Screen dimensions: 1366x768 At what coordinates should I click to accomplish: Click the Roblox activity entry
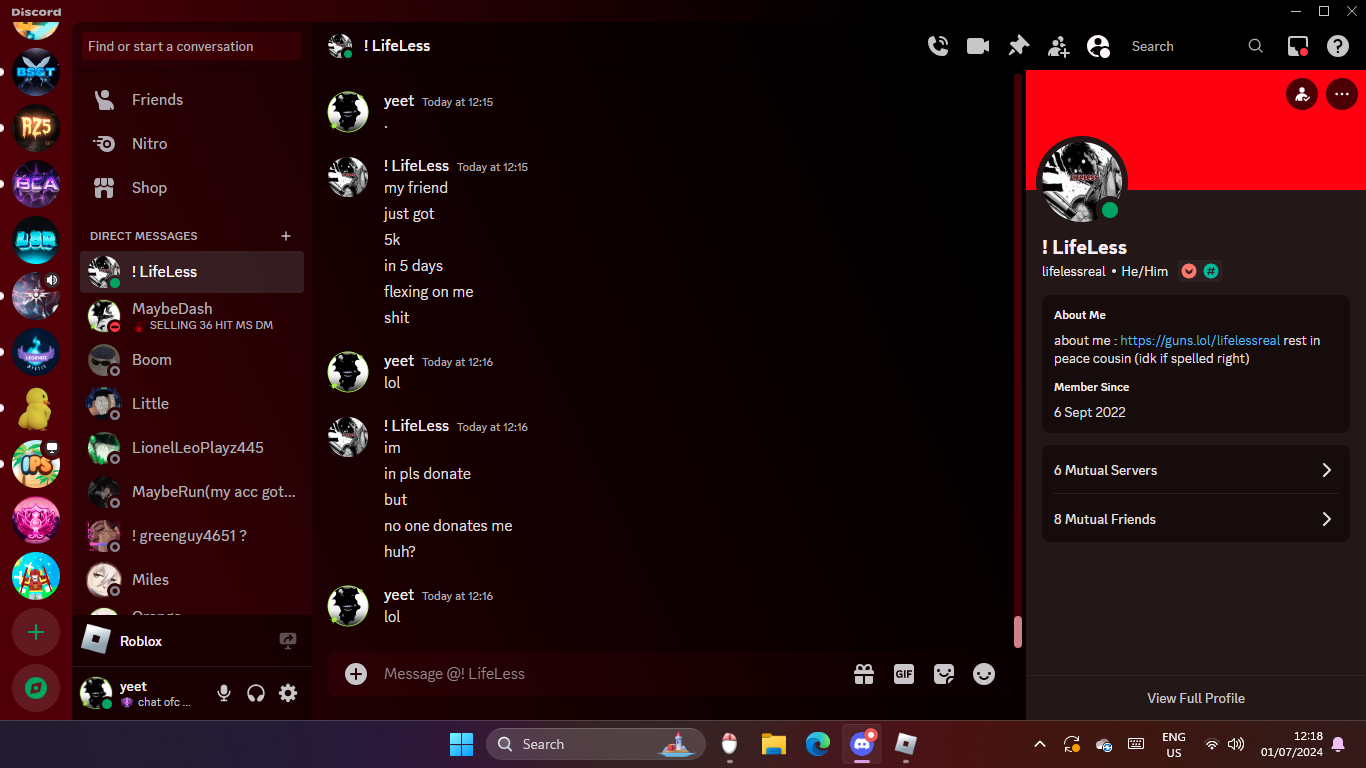click(140, 641)
